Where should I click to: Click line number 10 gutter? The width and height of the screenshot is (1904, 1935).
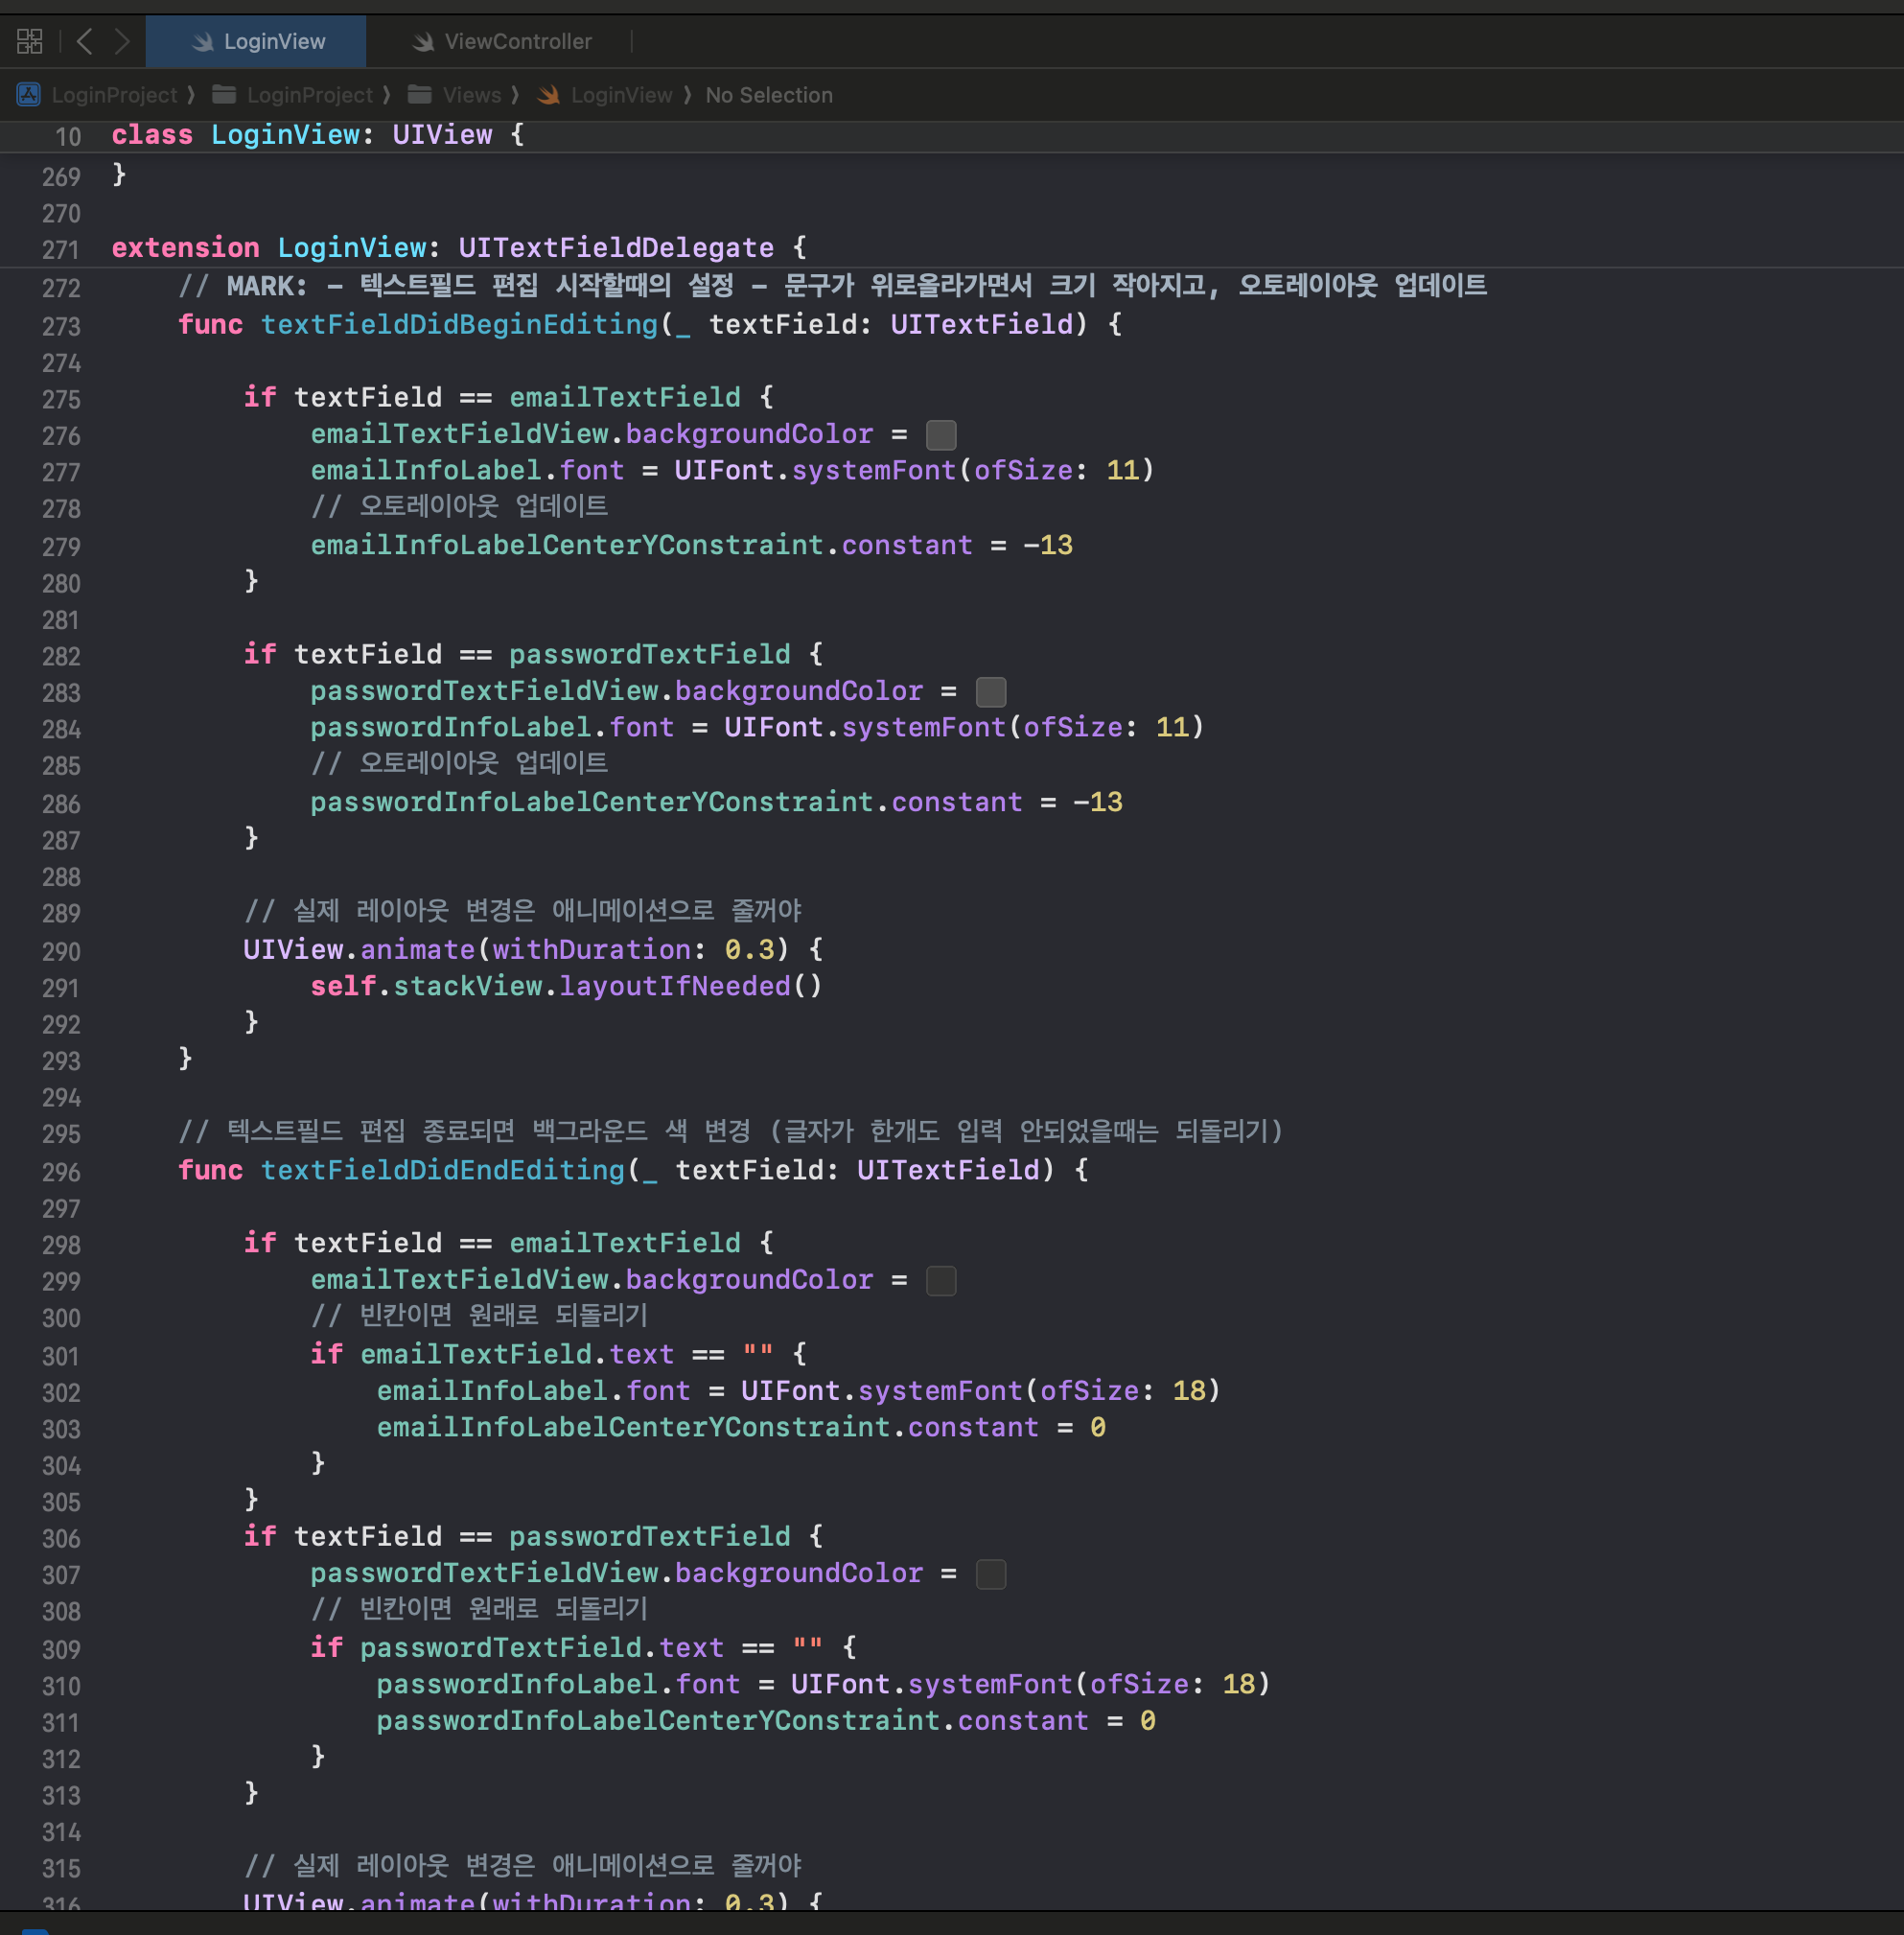click(x=68, y=137)
